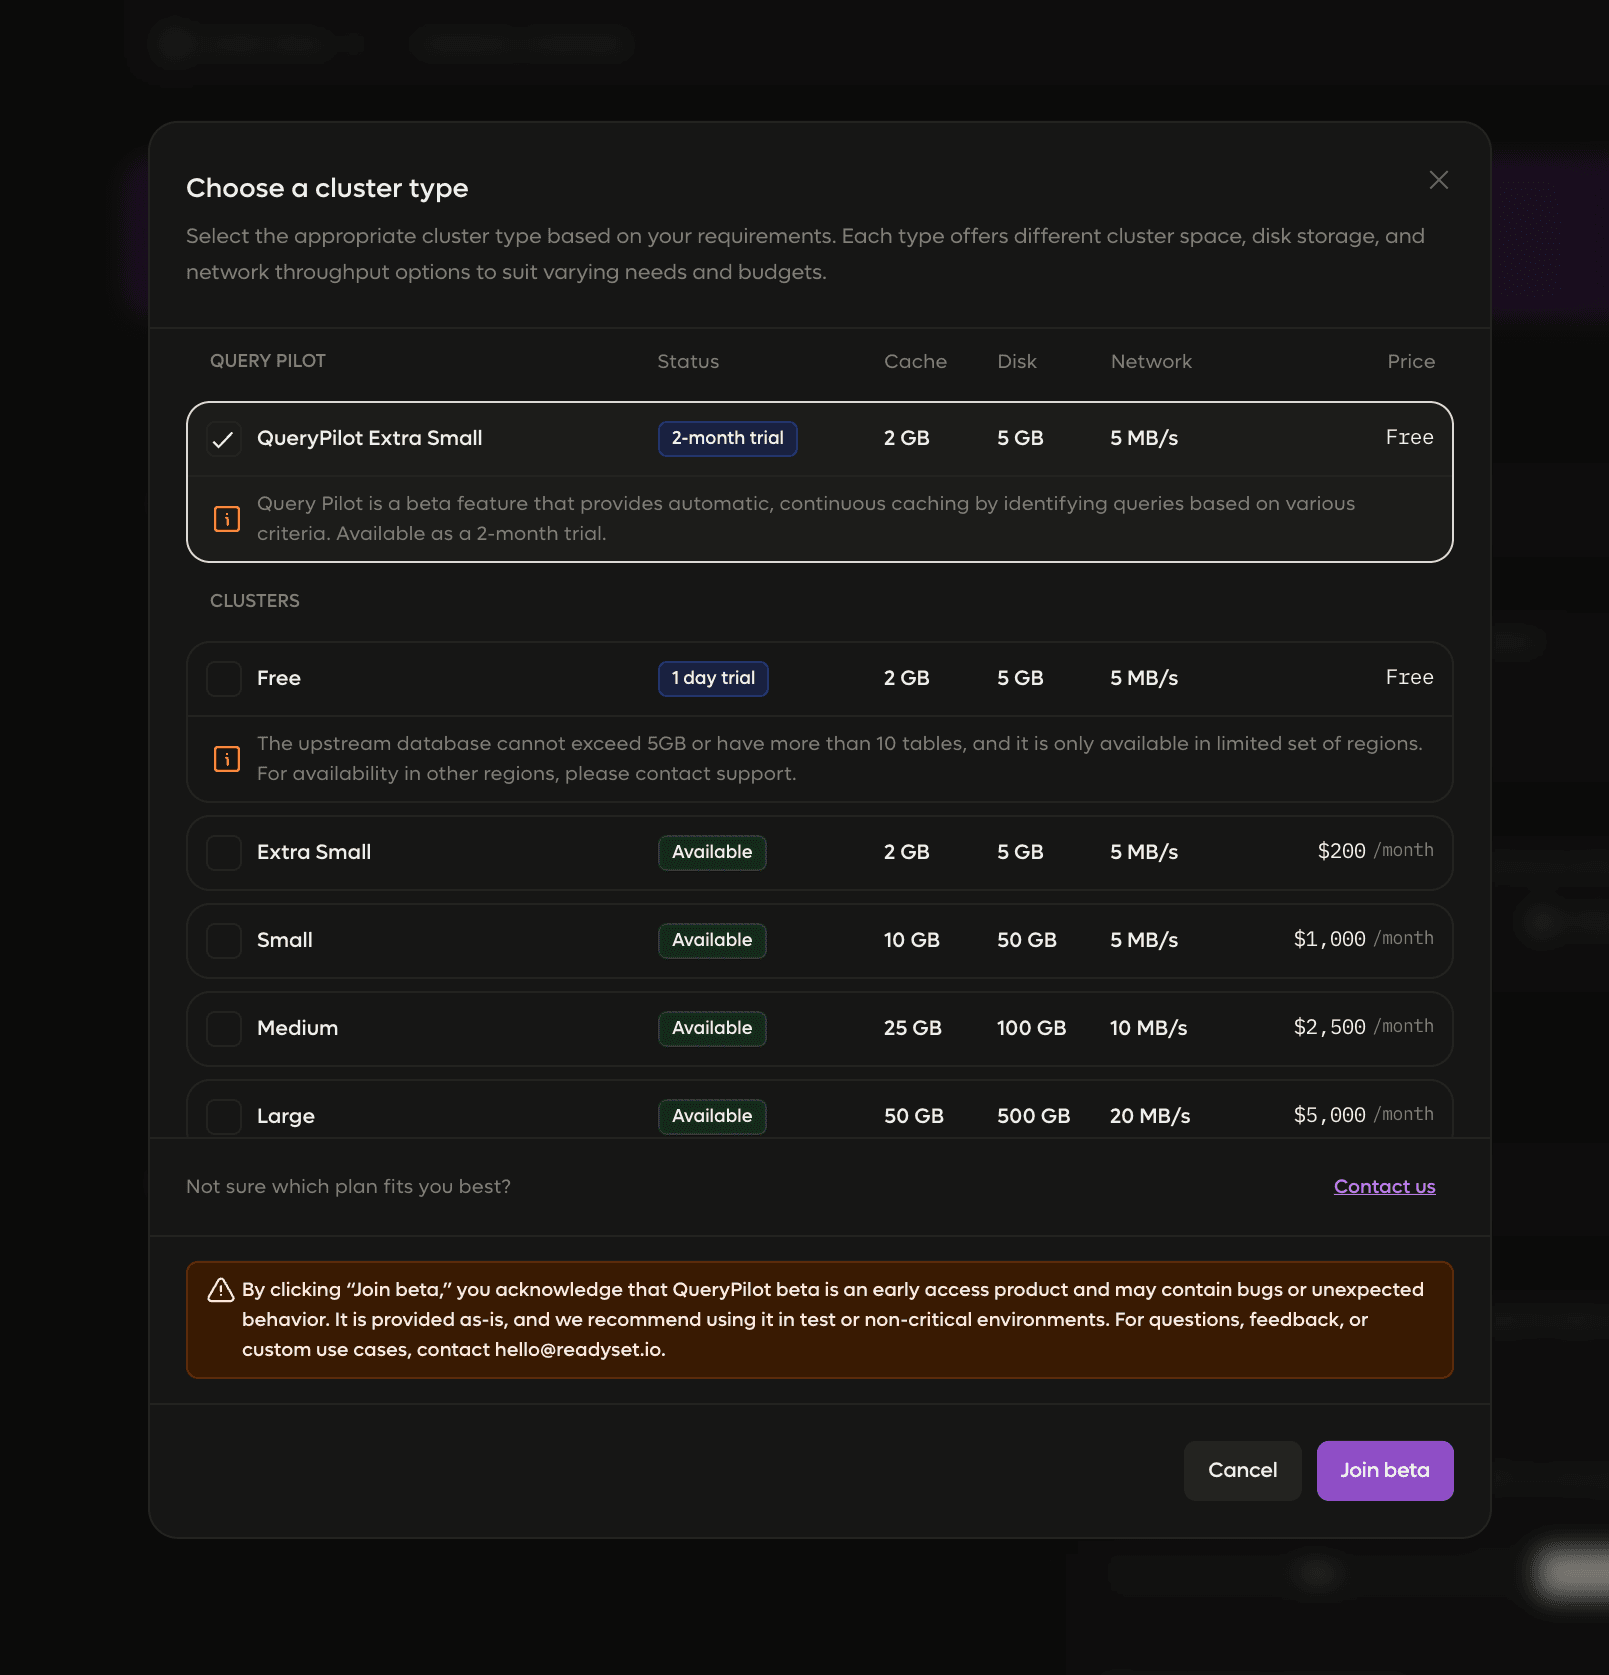Click the 1 day trial badge
Screen dimensions: 1609x1675
tap(713, 678)
